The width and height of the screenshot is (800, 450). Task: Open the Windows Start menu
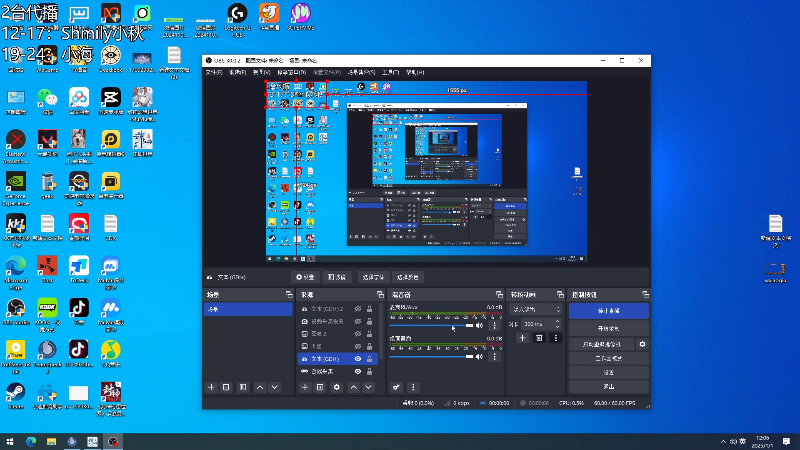point(10,441)
